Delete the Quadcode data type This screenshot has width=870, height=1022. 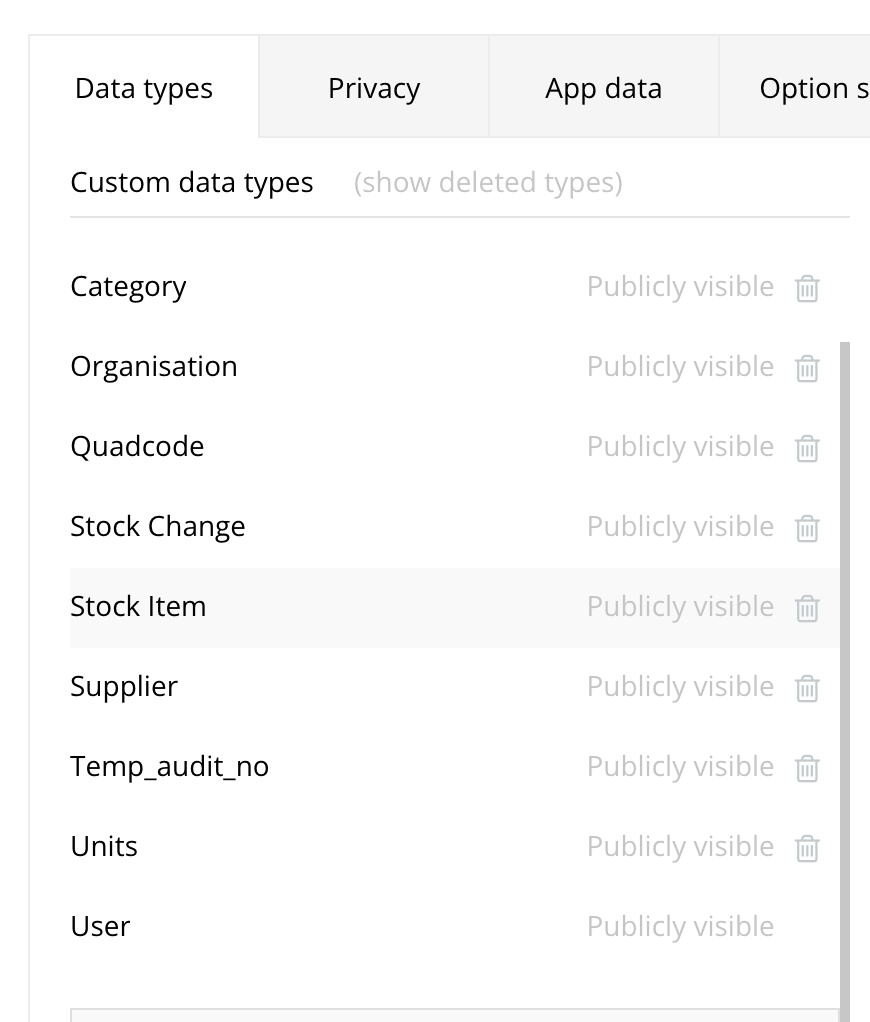[x=807, y=448]
